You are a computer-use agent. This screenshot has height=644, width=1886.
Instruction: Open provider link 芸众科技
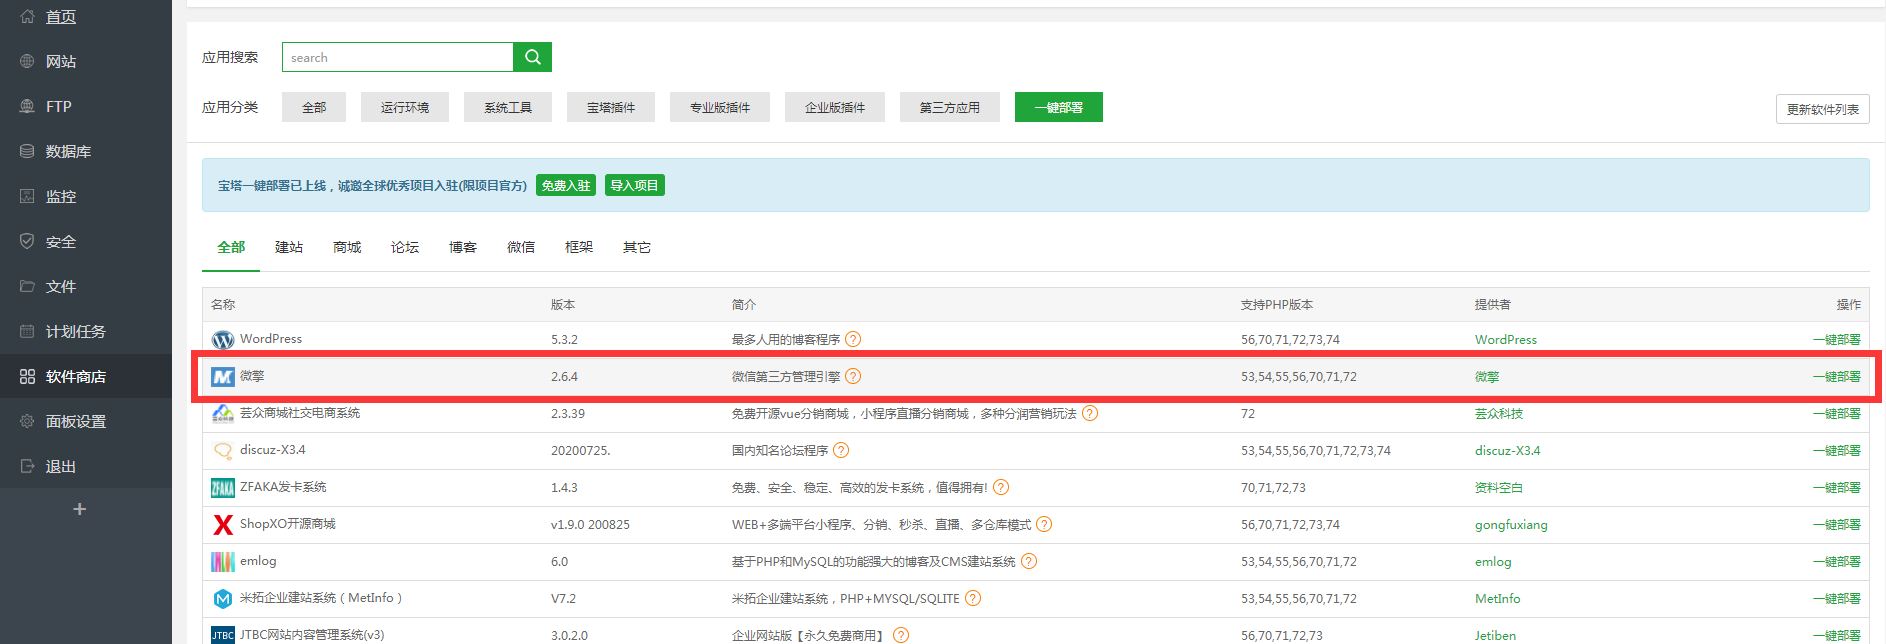(x=1499, y=414)
